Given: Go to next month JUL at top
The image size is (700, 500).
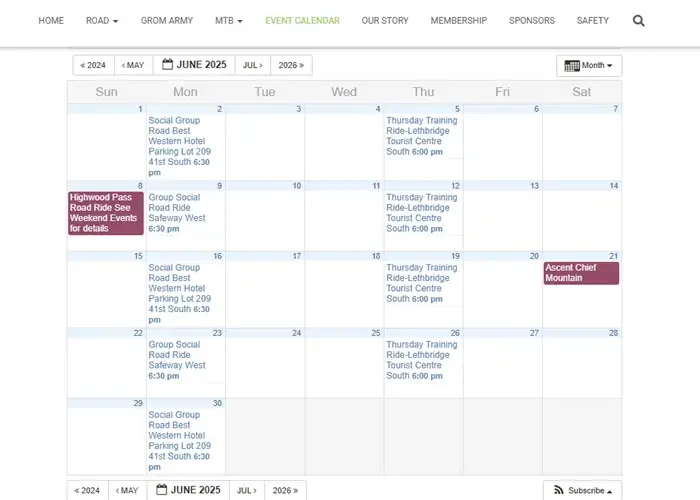Looking at the screenshot, I should click(253, 65).
